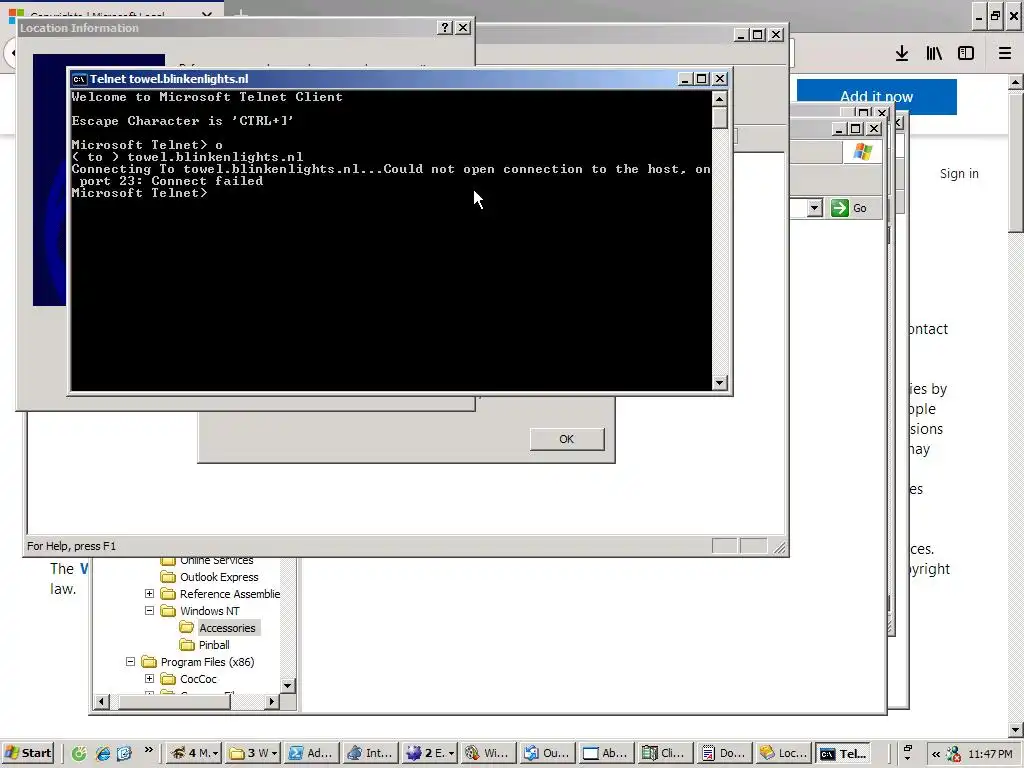Select the Reference Assemblies folder
This screenshot has height=768, width=1024.
(x=229, y=594)
